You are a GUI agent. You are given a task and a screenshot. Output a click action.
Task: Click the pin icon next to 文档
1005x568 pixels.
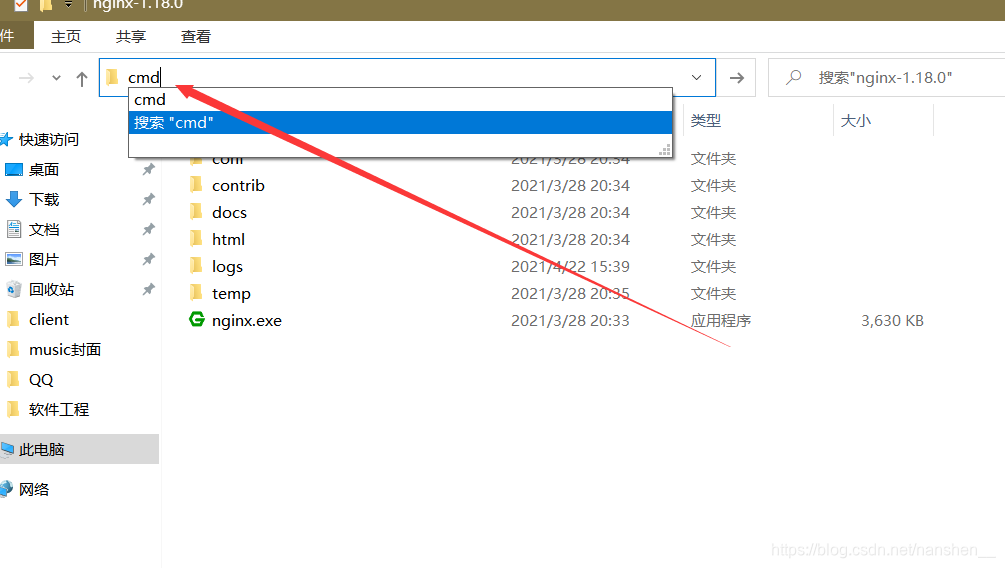pos(149,229)
